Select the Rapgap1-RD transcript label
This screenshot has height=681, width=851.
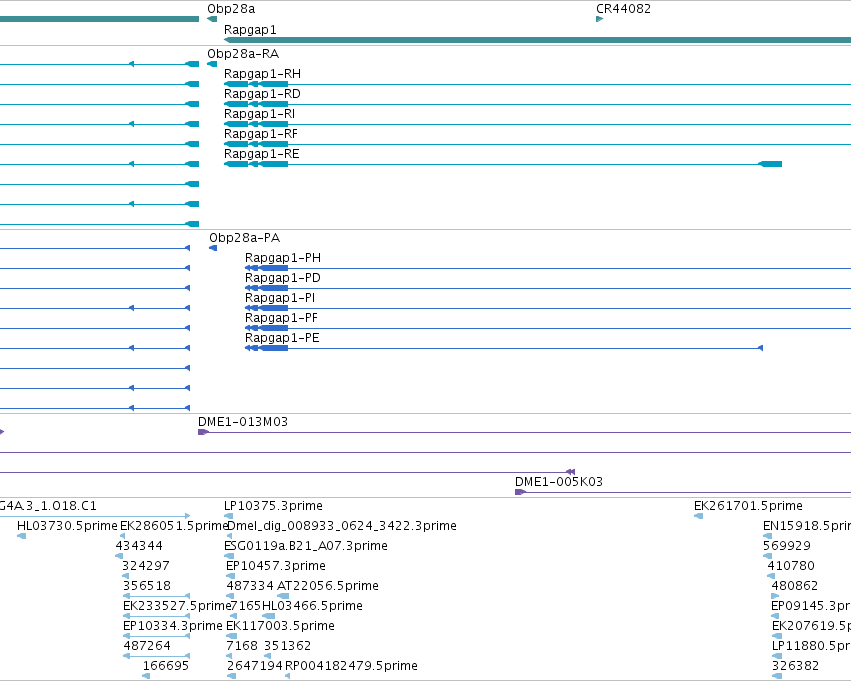pos(262,94)
